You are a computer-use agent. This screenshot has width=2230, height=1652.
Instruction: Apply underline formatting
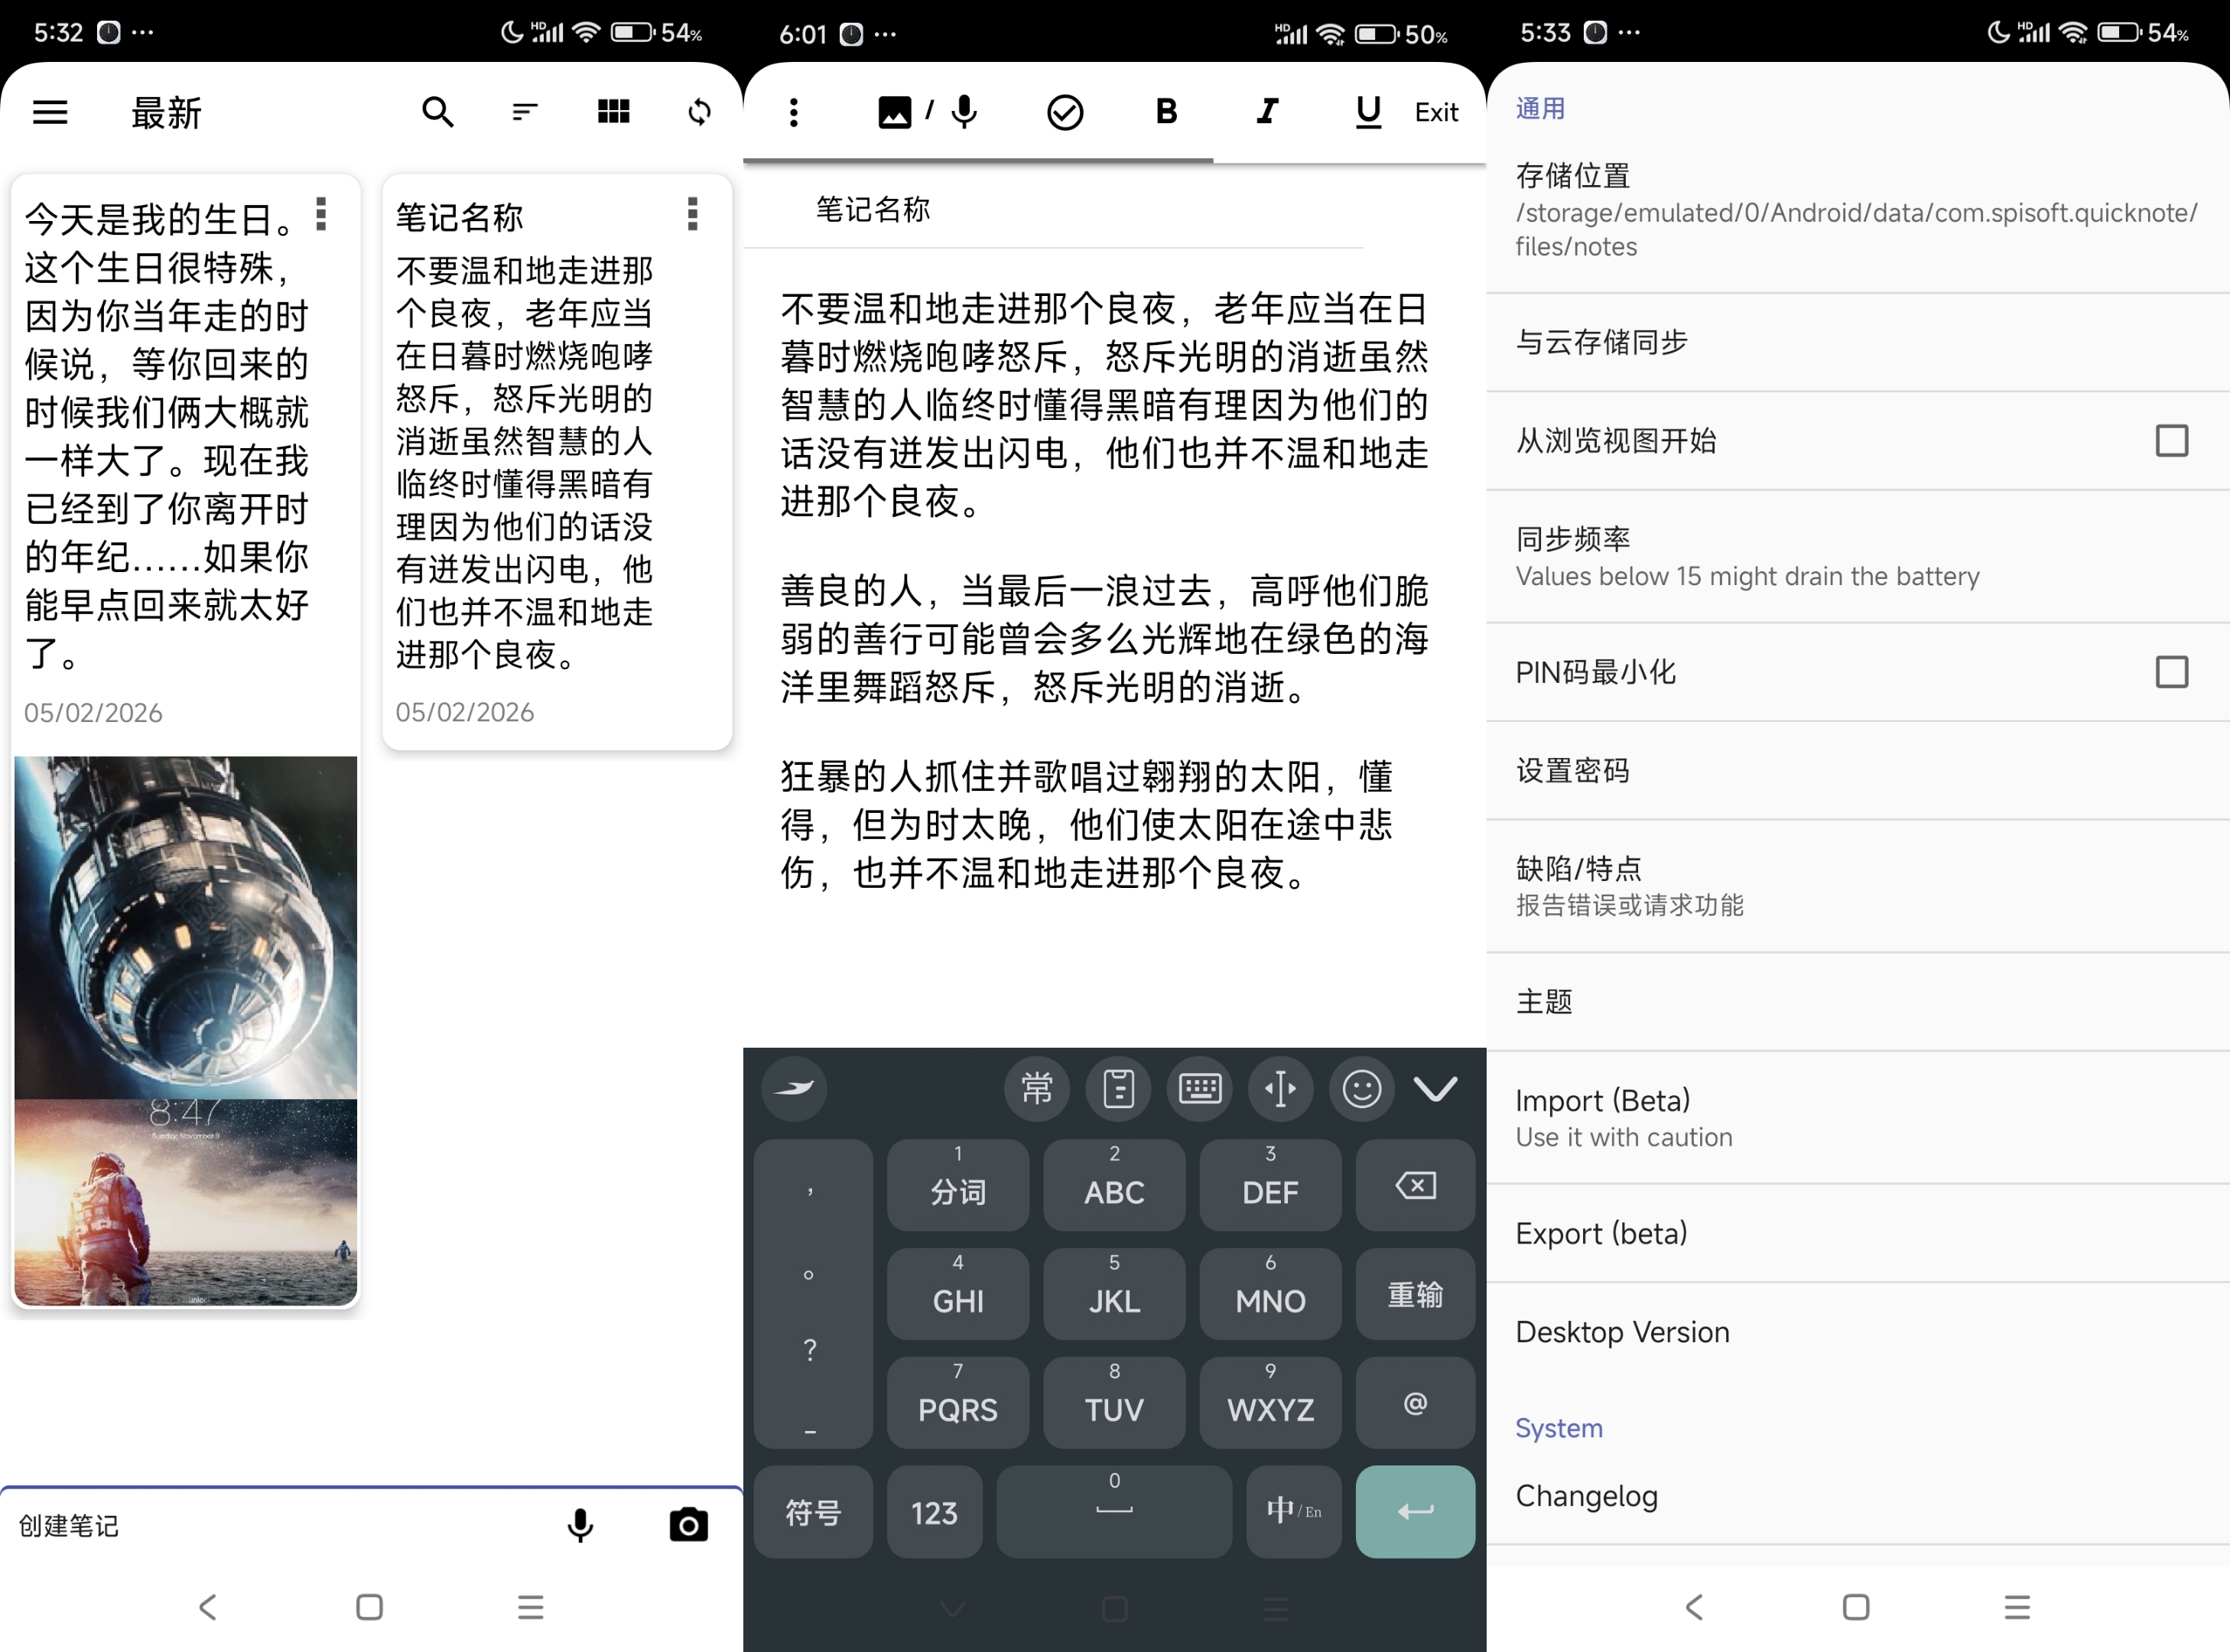(1368, 112)
